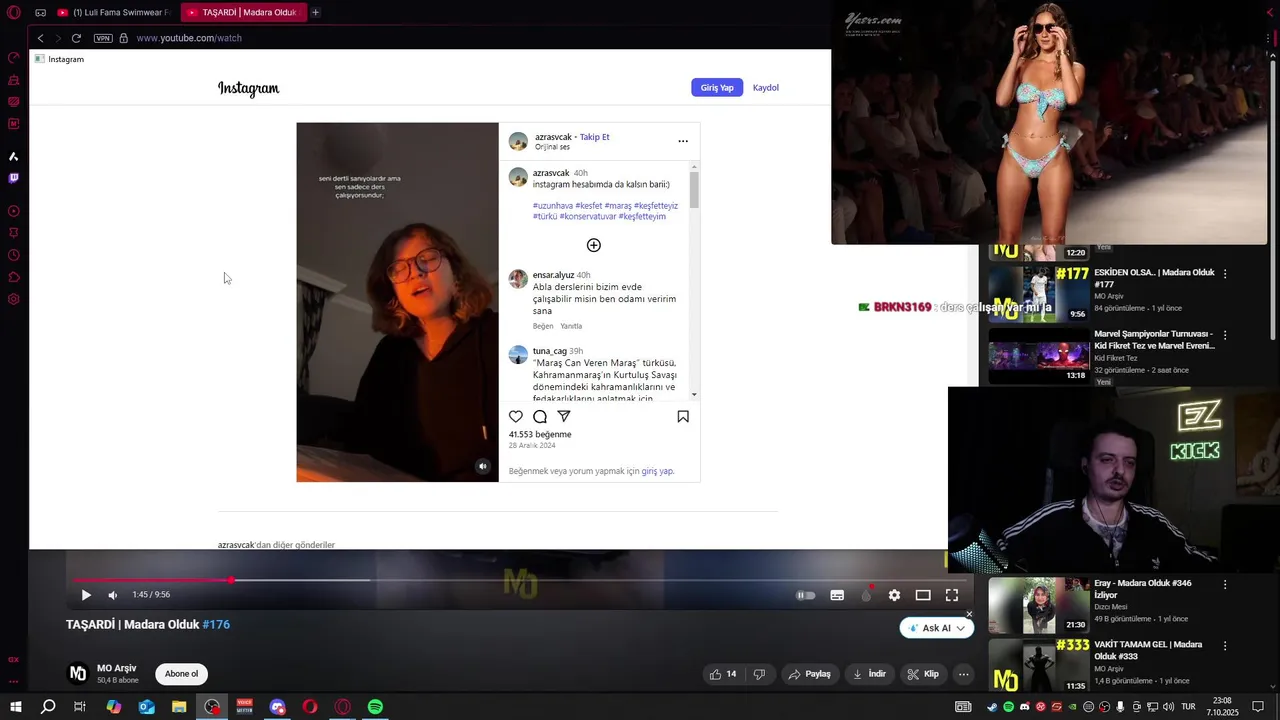1280x720 pixels.
Task: Open Windows taskbar search
Action: tap(48, 707)
